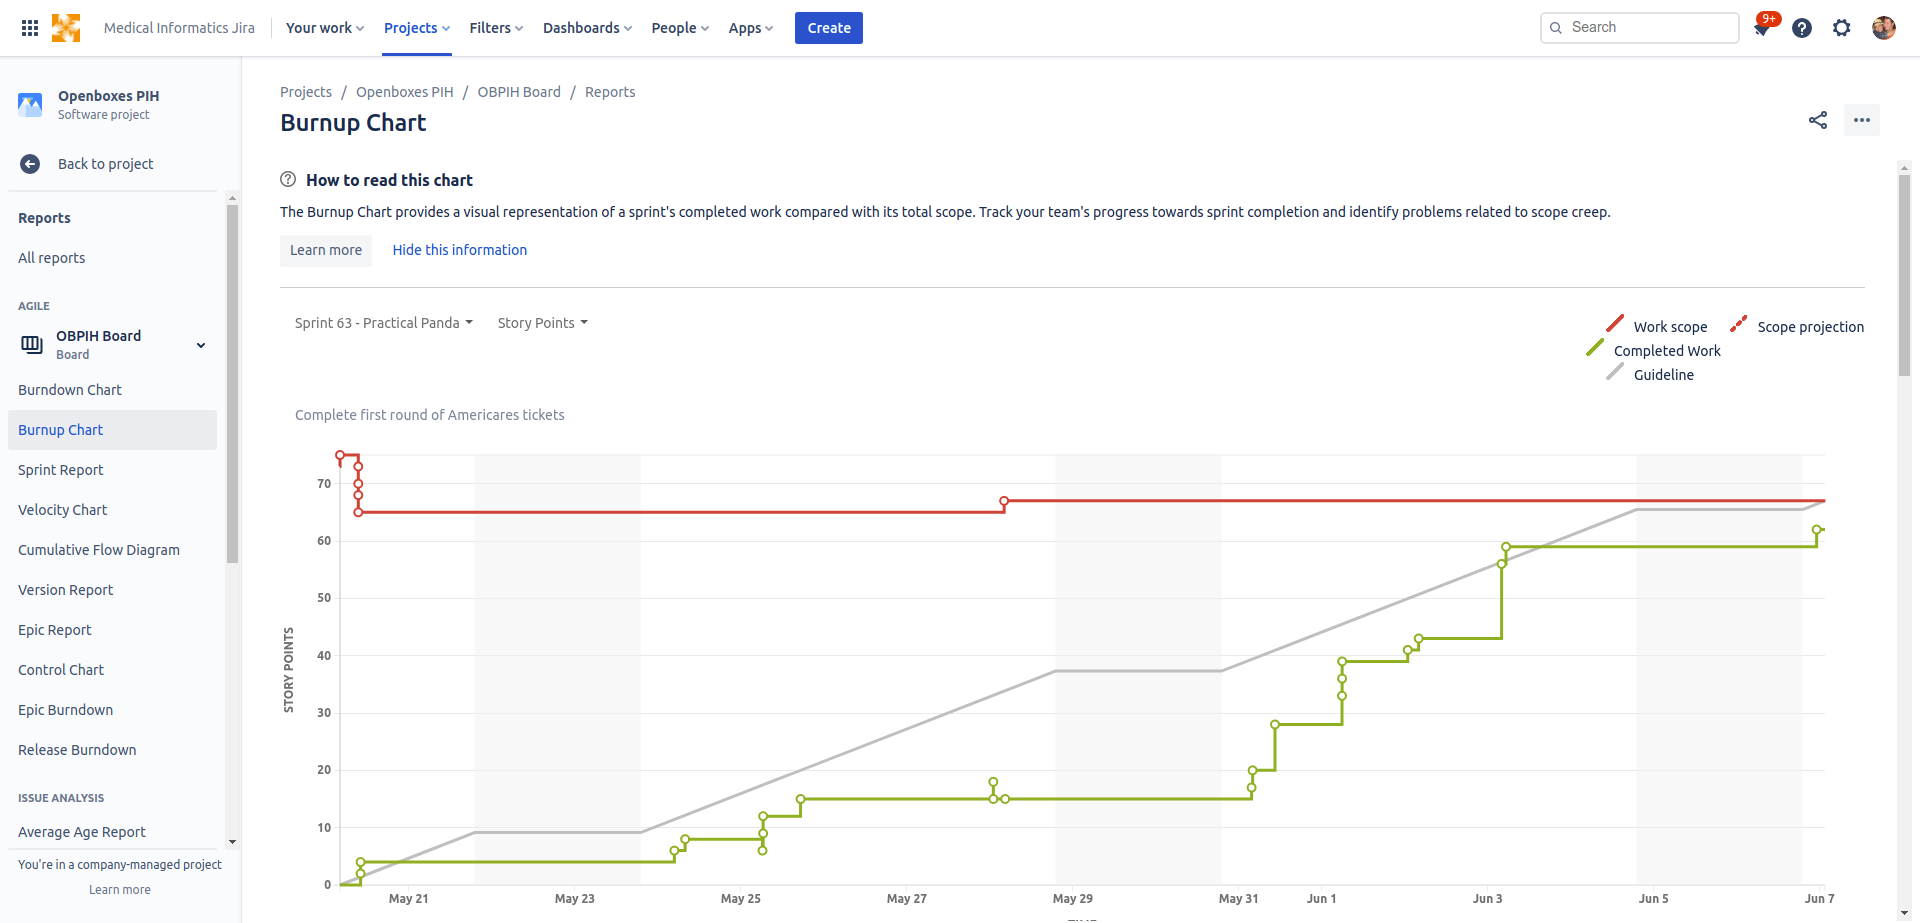
Task: Click the Hide this information link
Action: 460,250
